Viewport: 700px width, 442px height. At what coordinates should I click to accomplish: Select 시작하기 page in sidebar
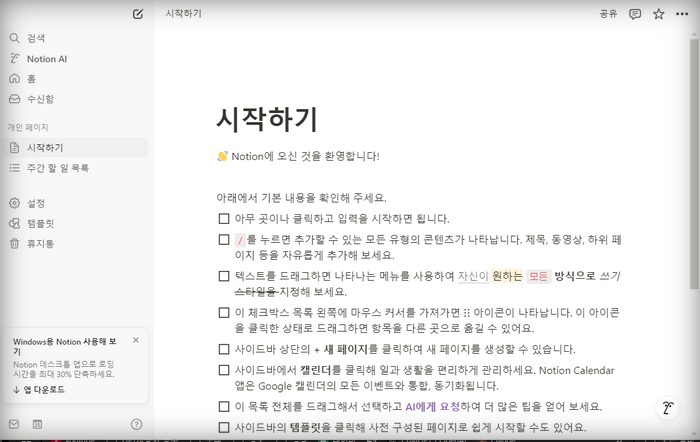(75, 148)
